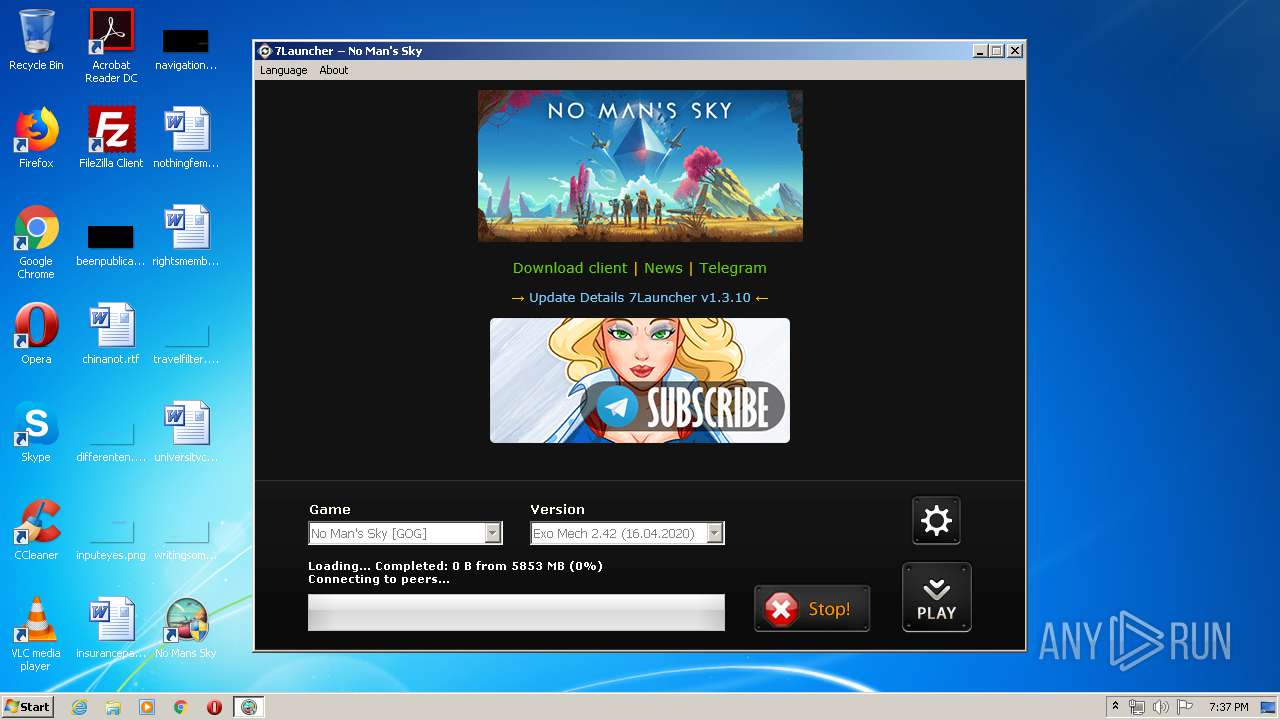Select the Opera desktop shortcut
Screen dimensions: 1280x720
[x=36, y=334]
